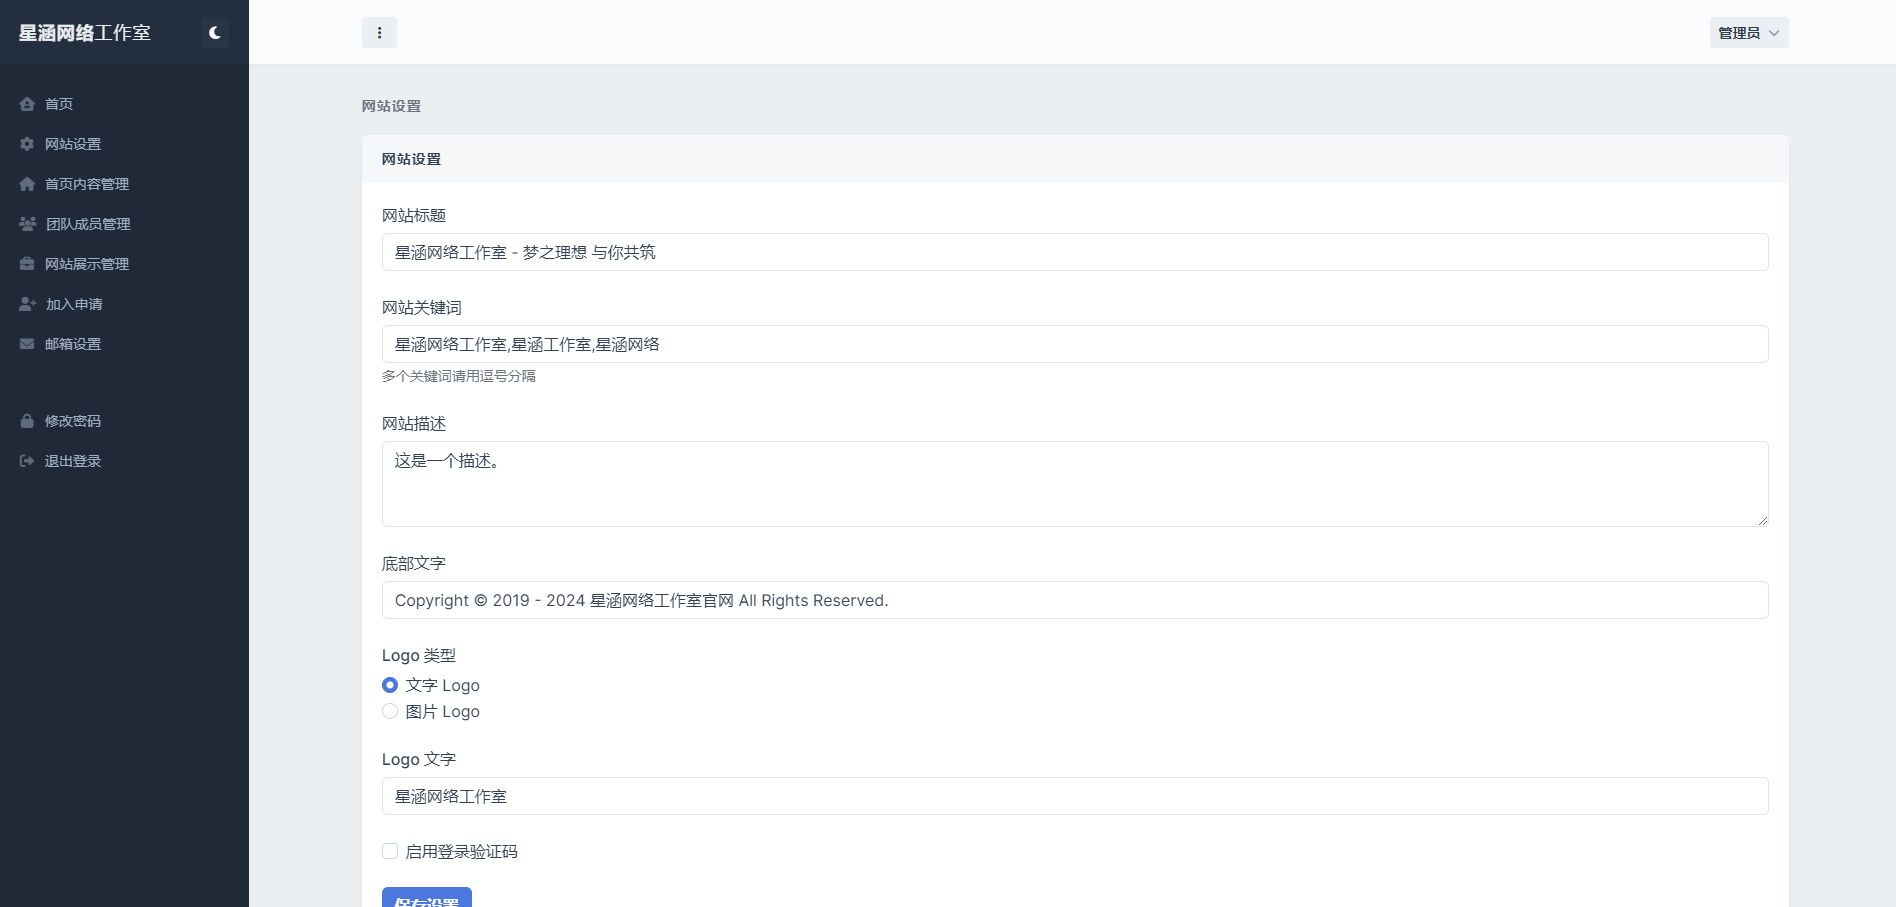The width and height of the screenshot is (1896, 907).
Task: Click the 保存设置 button
Action: 426,898
